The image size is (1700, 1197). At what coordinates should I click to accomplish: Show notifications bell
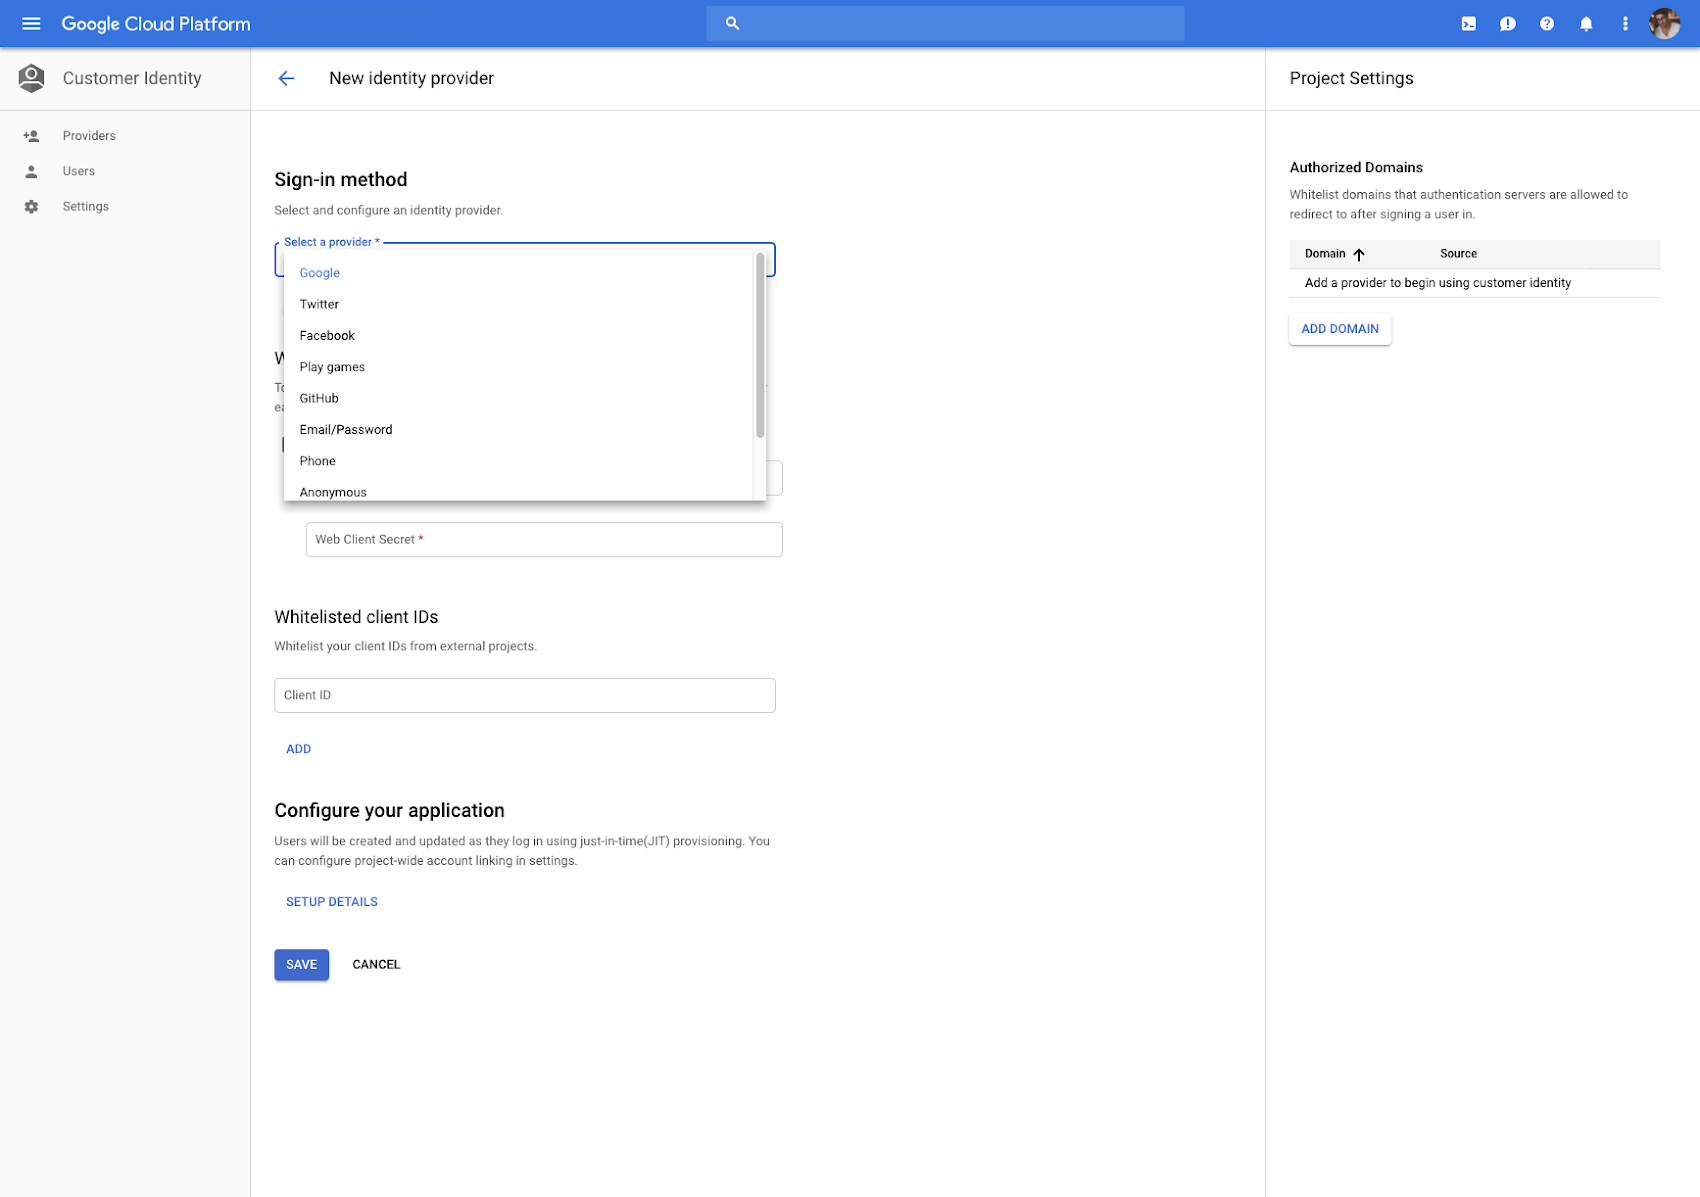pos(1586,23)
